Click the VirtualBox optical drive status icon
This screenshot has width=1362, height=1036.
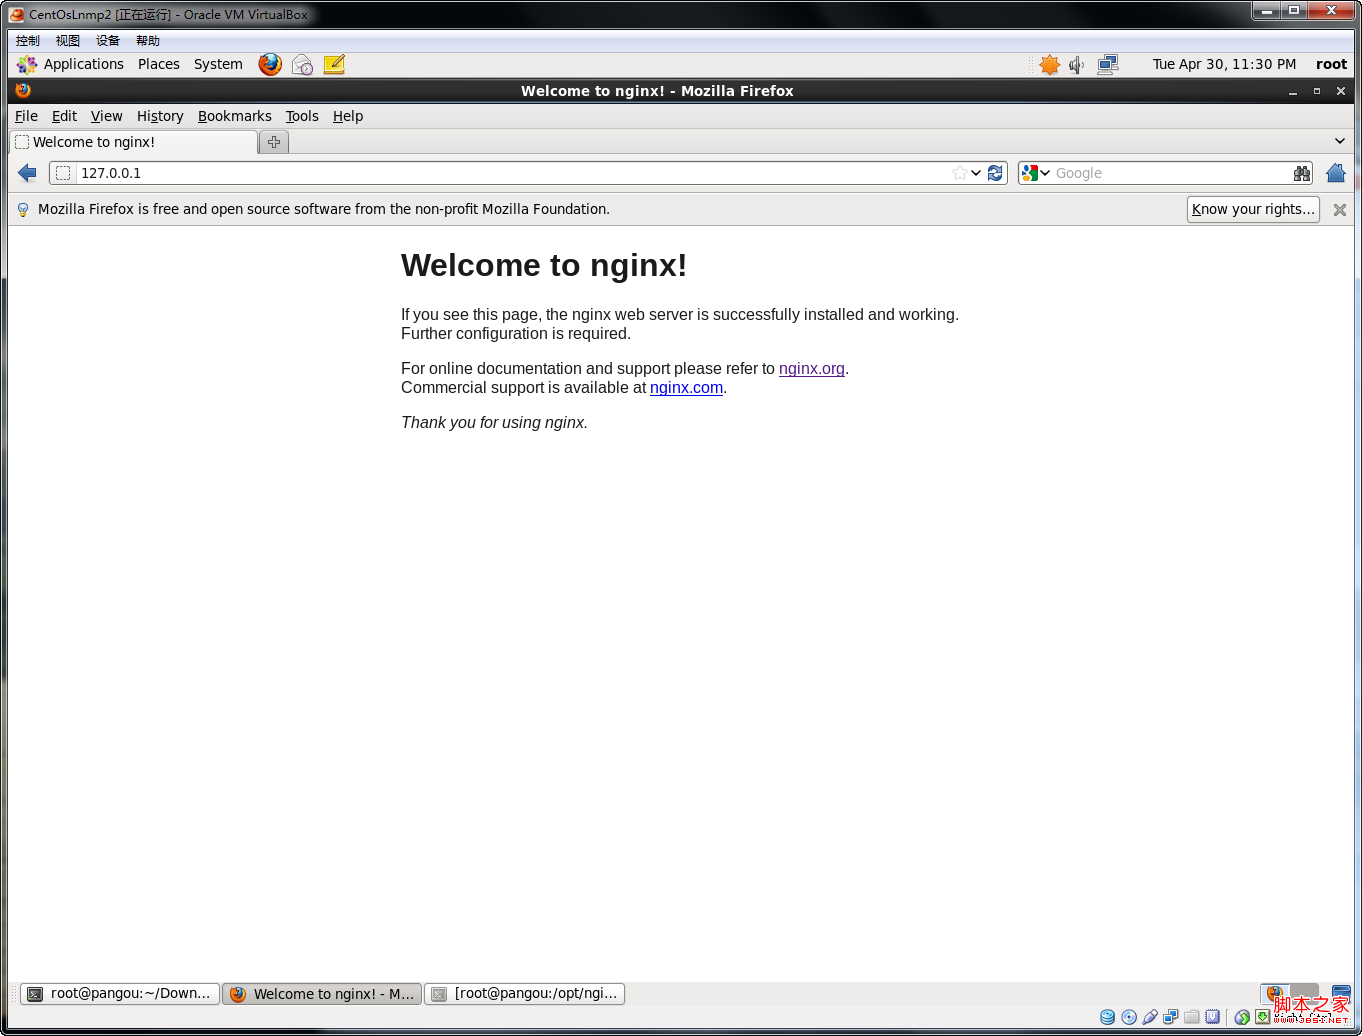pyautogui.click(x=1128, y=1016)
